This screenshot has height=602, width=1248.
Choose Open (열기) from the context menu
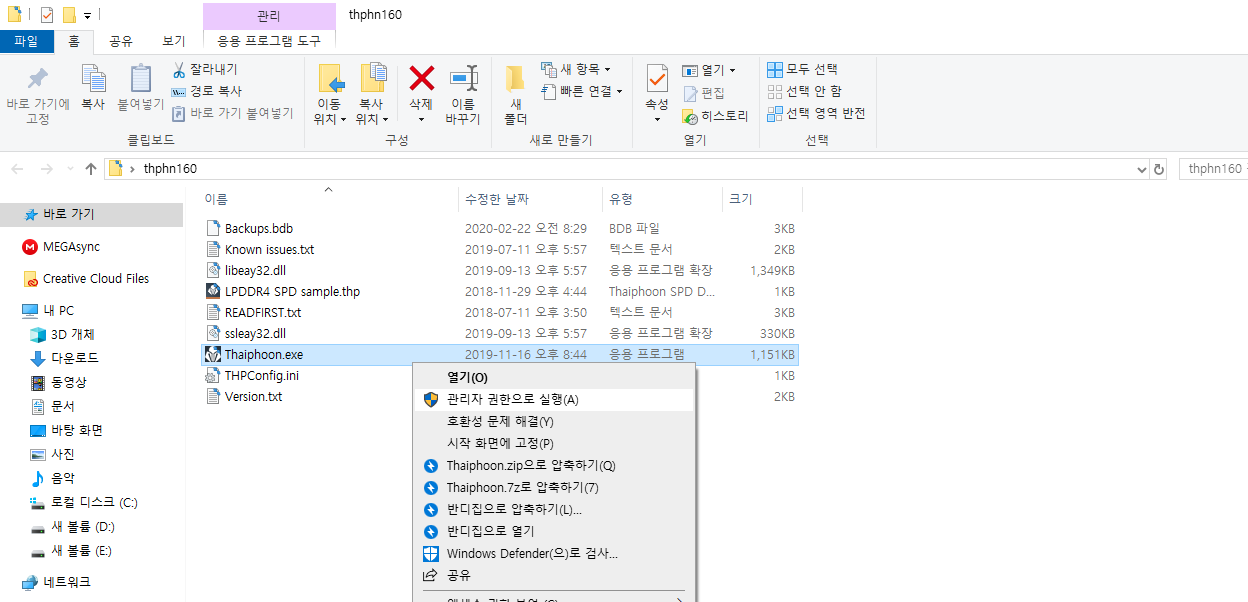pyautogui.click(x=554, y=377)
